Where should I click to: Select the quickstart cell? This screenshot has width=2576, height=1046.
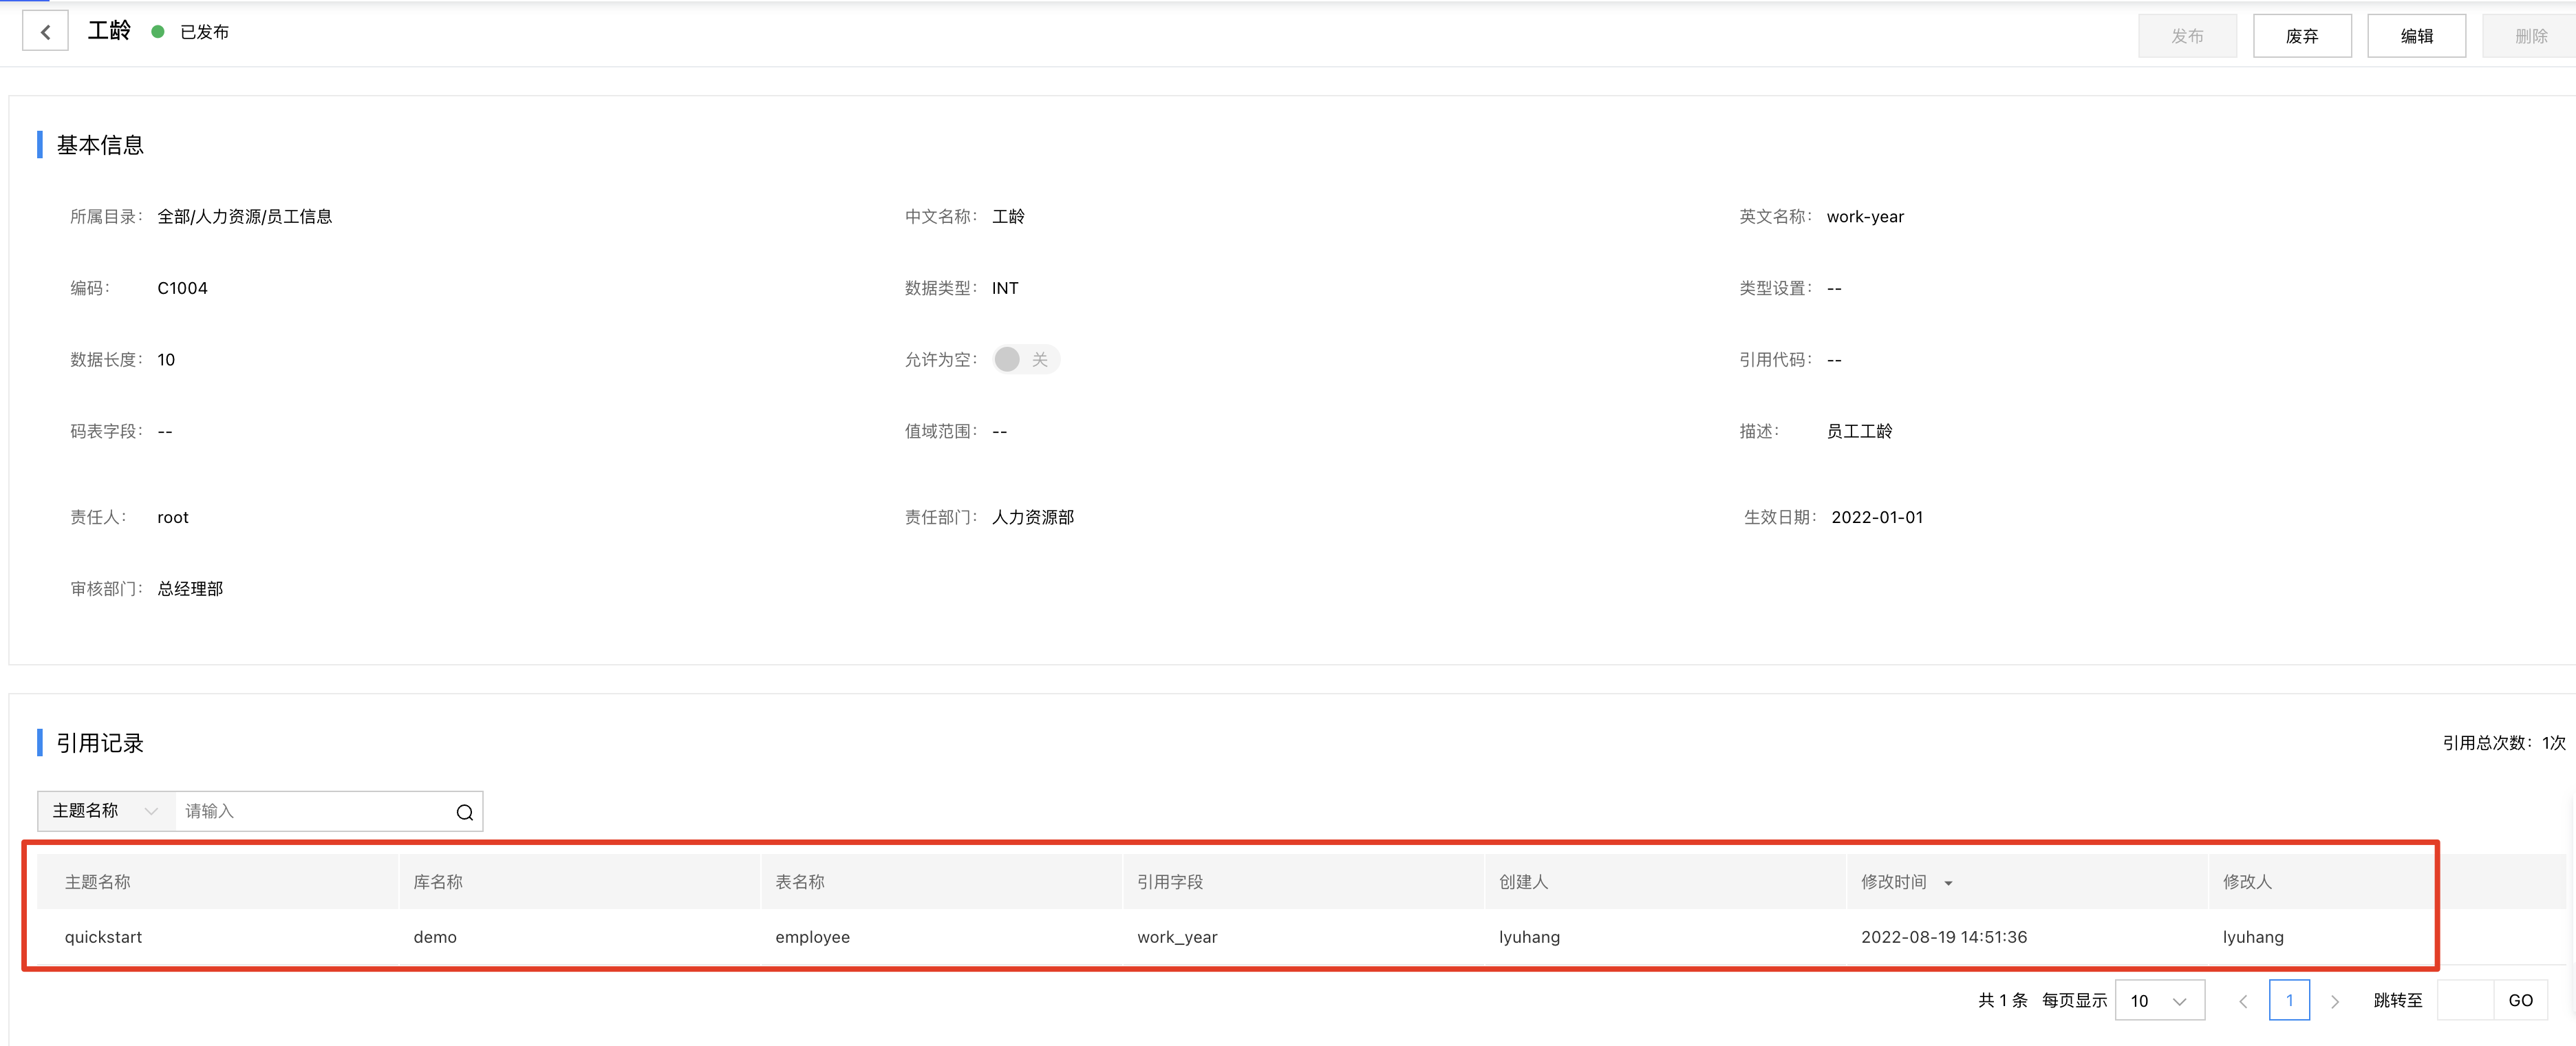104,937
